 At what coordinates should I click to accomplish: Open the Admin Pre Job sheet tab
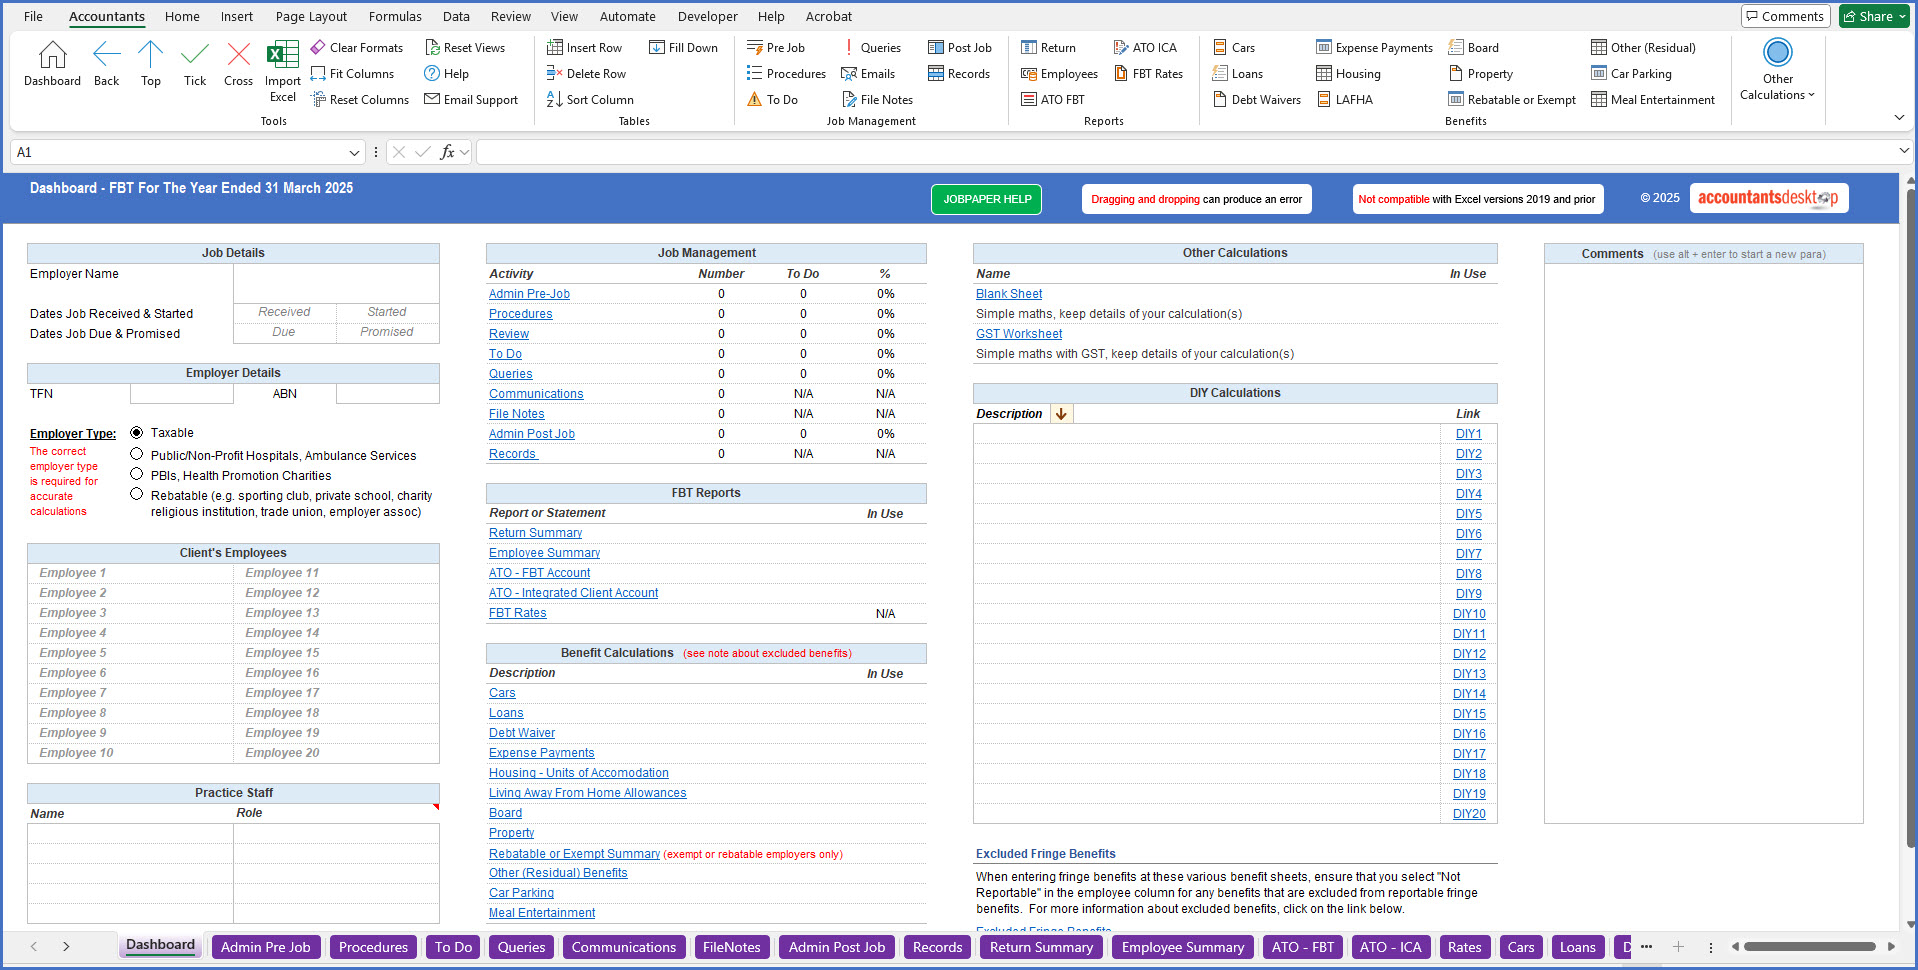point(265,946)
